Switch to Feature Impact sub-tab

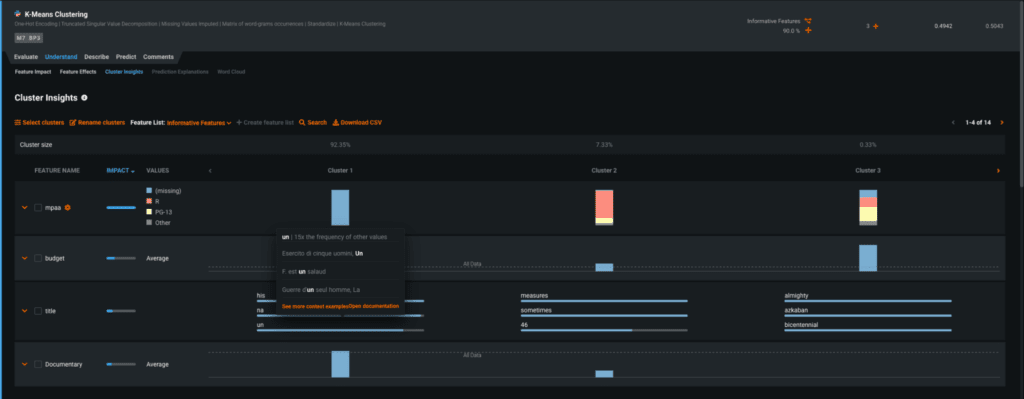pos(33,72)
